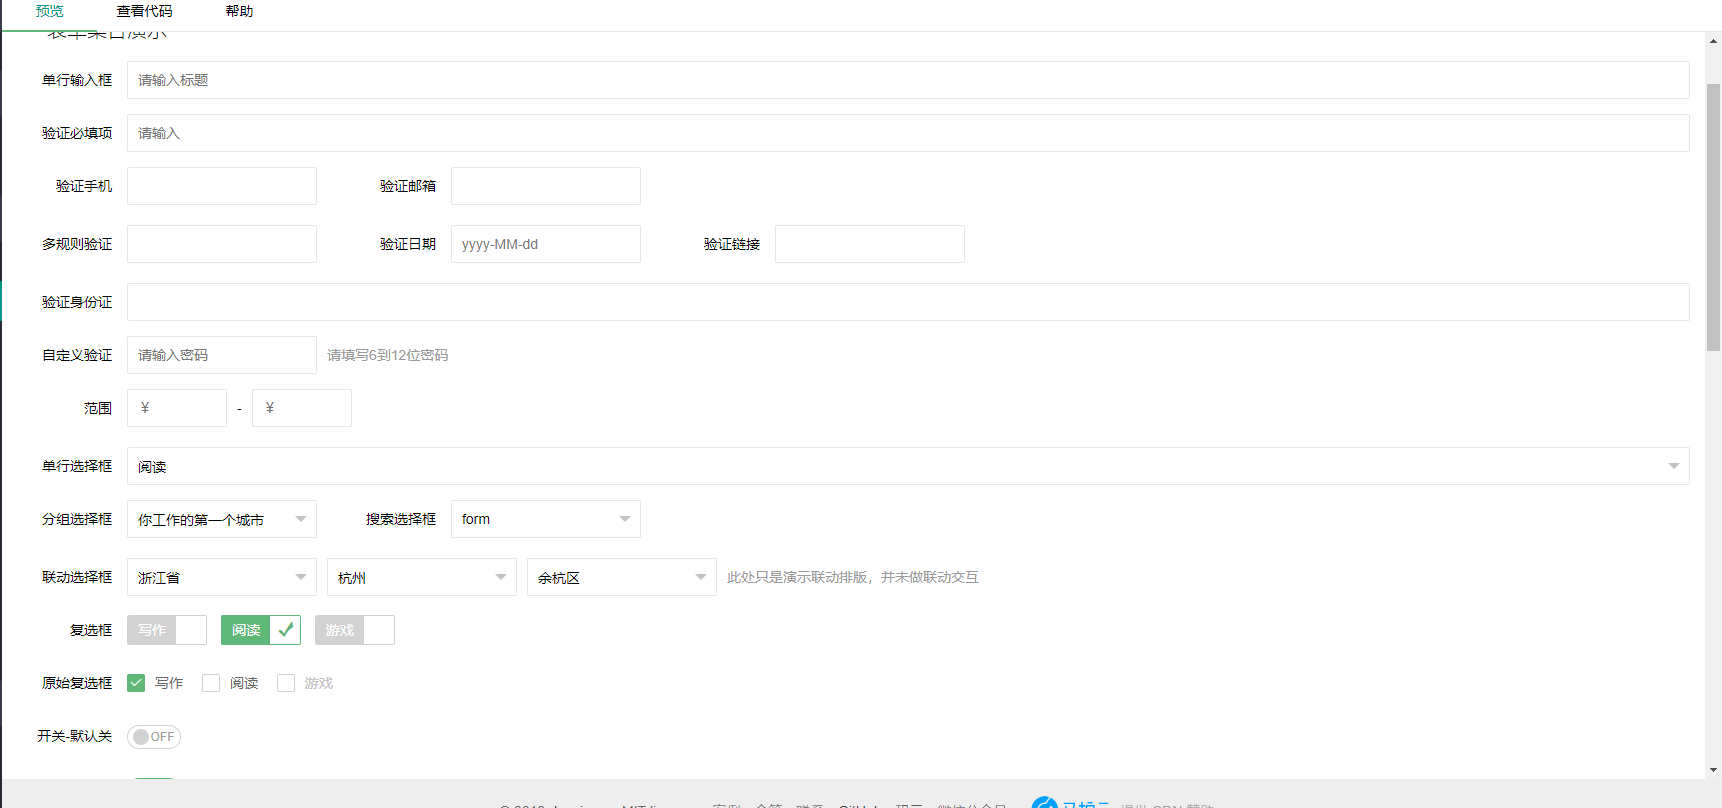Click the 验证日期 date field
1722x808 pixels.
pos(545,244)
